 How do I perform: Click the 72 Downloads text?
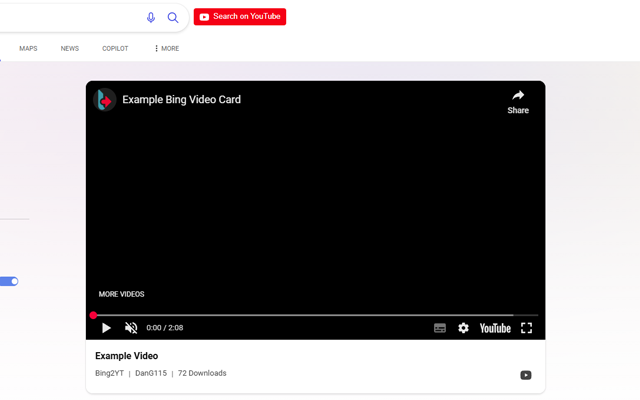pos(202,373)
